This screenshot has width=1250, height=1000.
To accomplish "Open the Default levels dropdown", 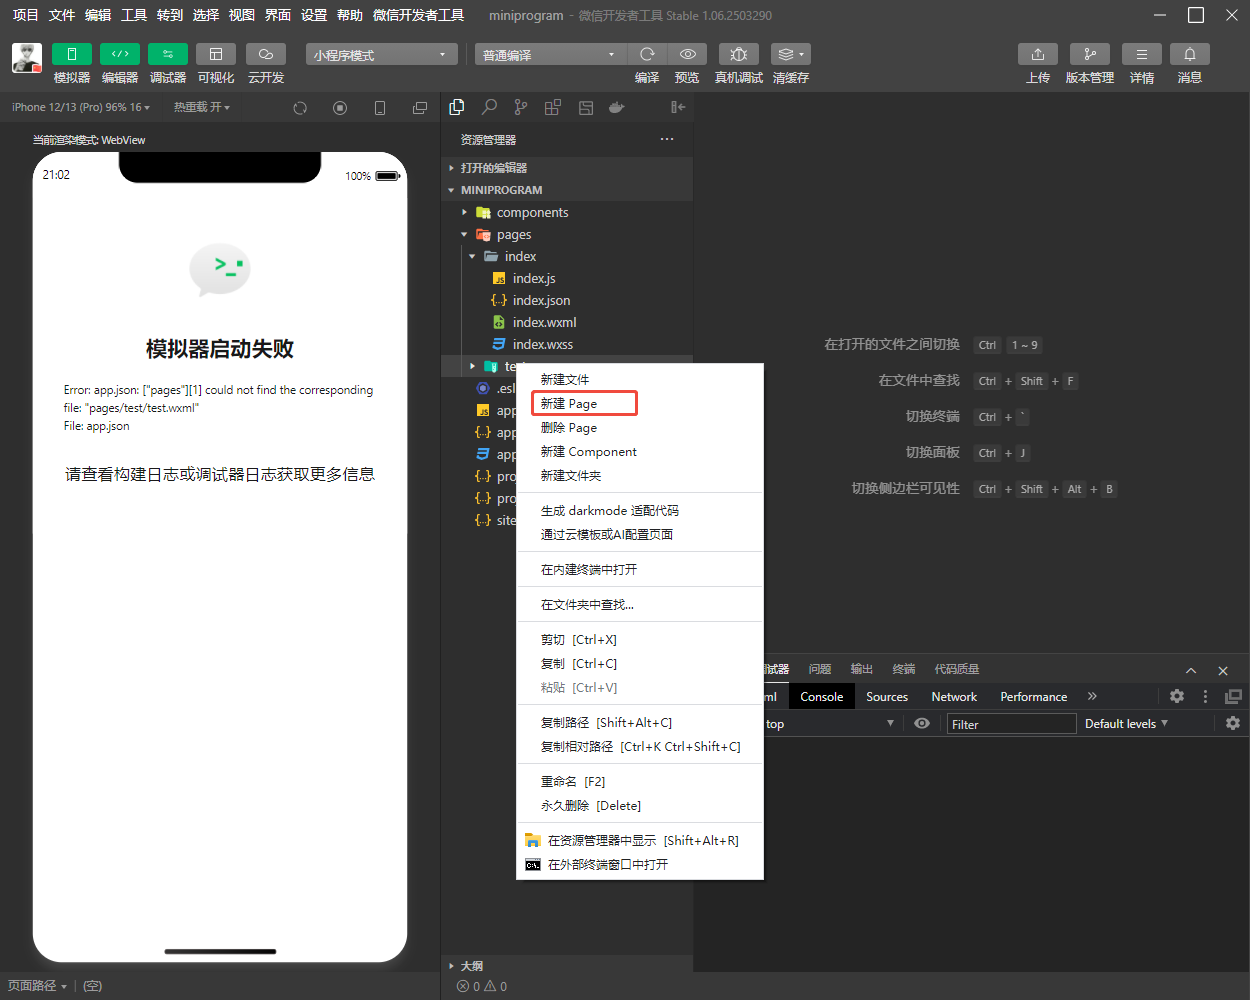I will pyautogui.click(x=1126, y=723).
